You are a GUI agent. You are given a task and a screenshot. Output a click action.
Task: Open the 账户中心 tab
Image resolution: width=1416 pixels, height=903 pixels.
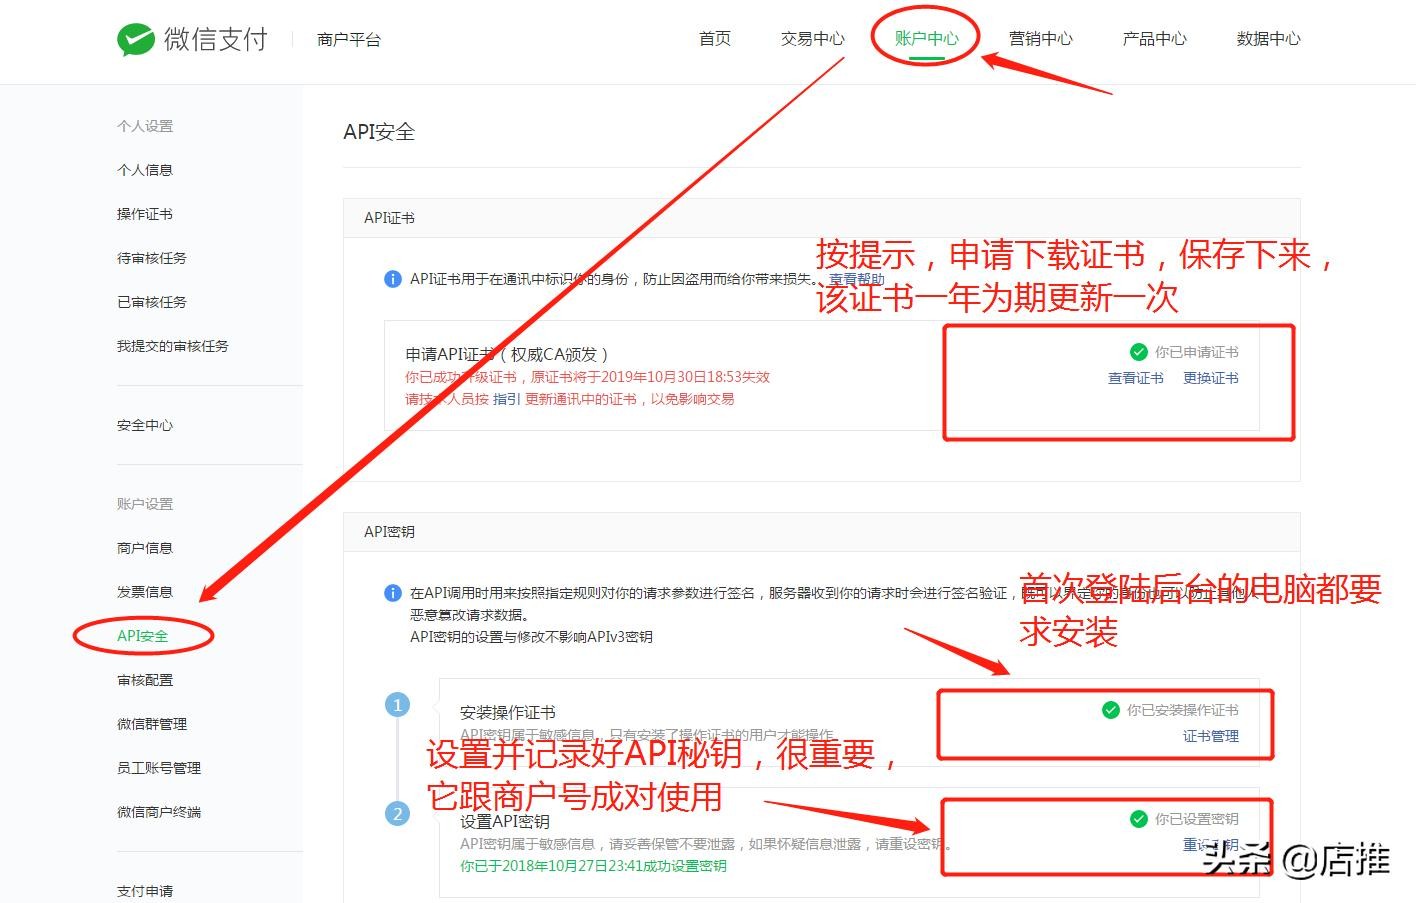pyautogui.click(x=926, y=39)
